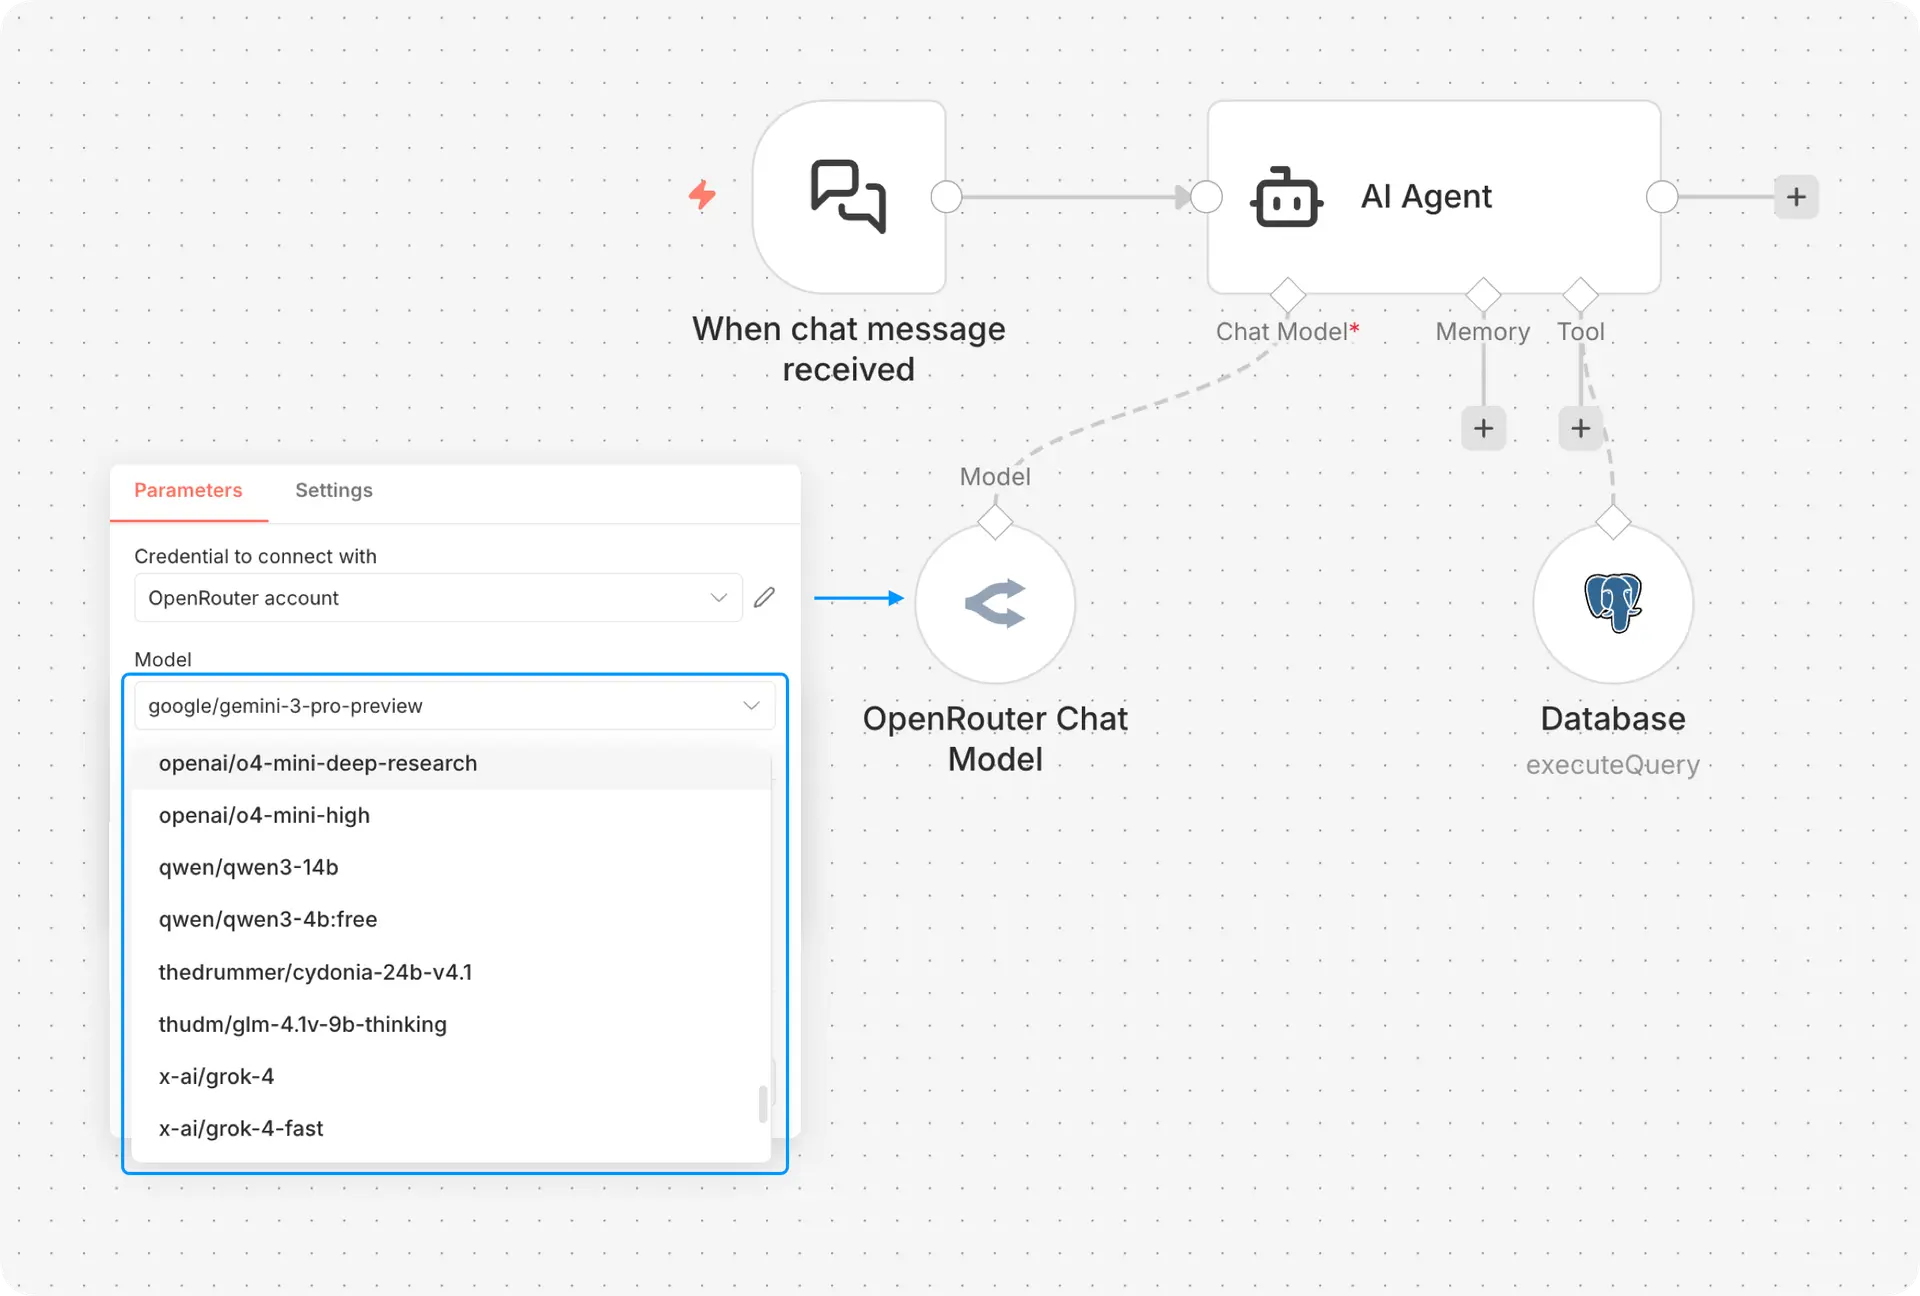This screenshot has height=1296, width=1920.
Task: Select the Postgres Database node
Action: click(1612, 603)
